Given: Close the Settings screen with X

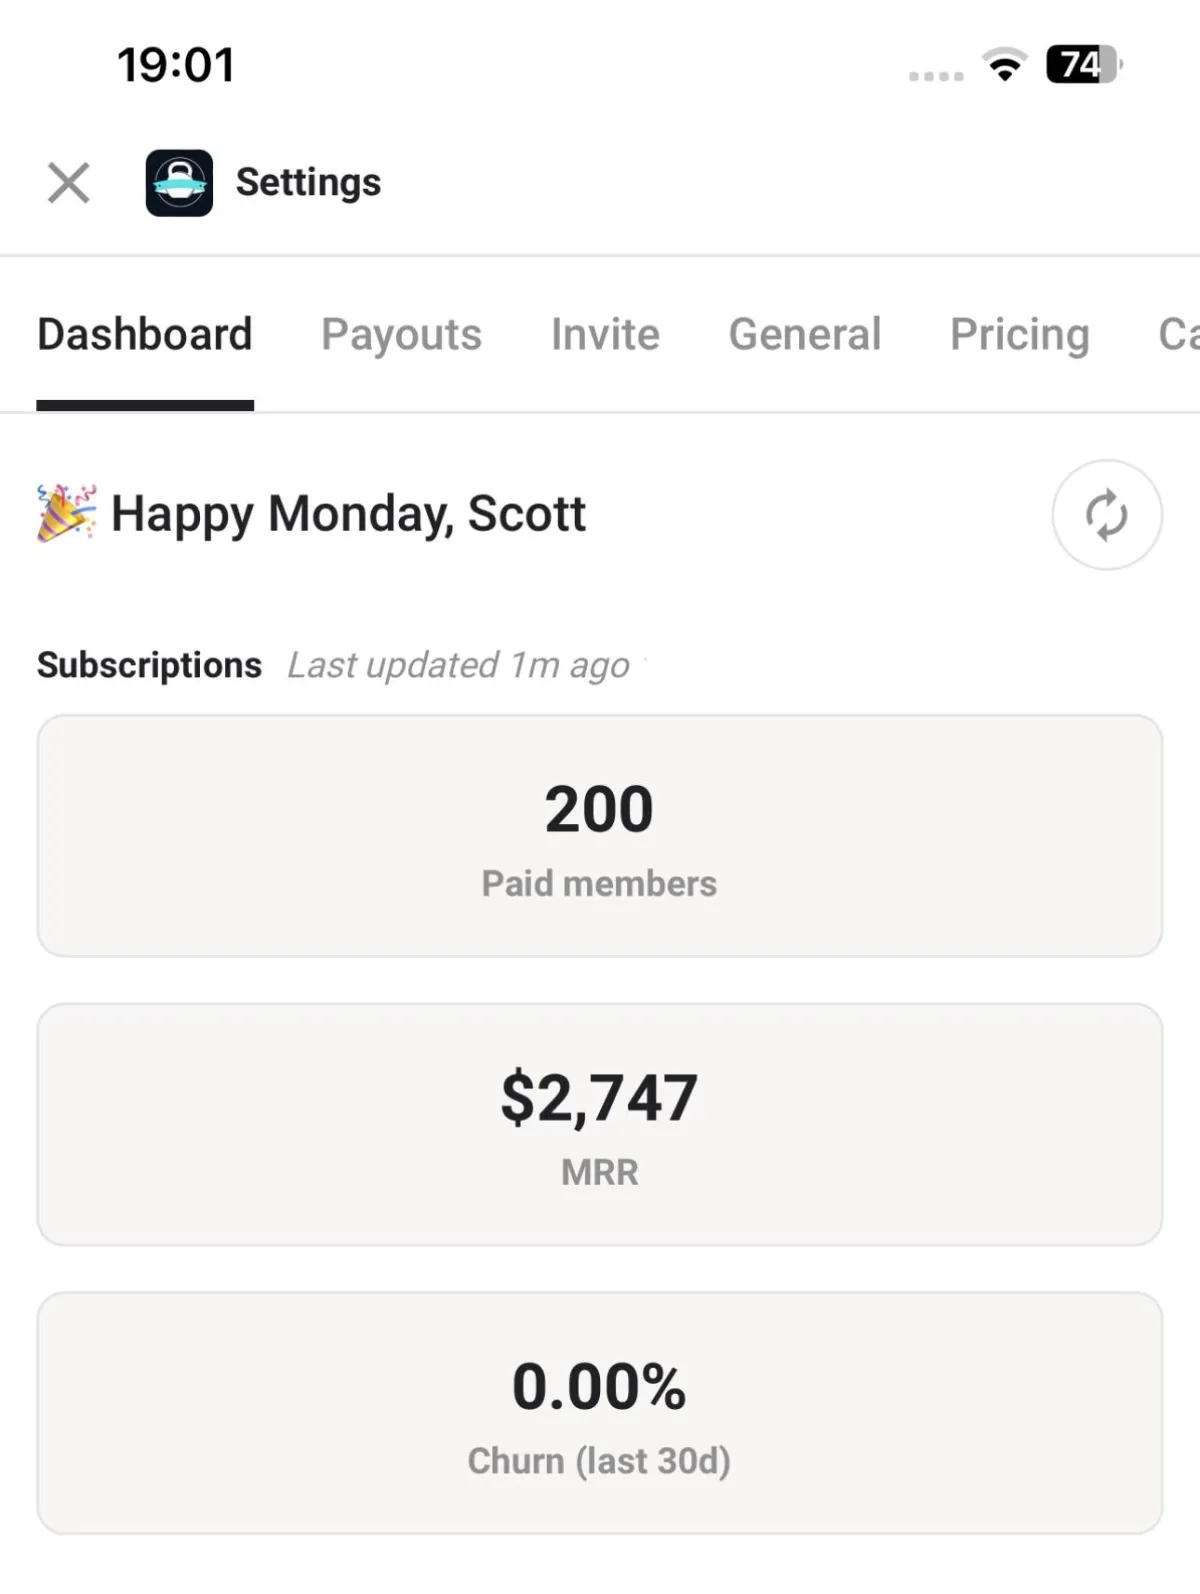Looking at the screenshot, I should (x=69, y=183).
